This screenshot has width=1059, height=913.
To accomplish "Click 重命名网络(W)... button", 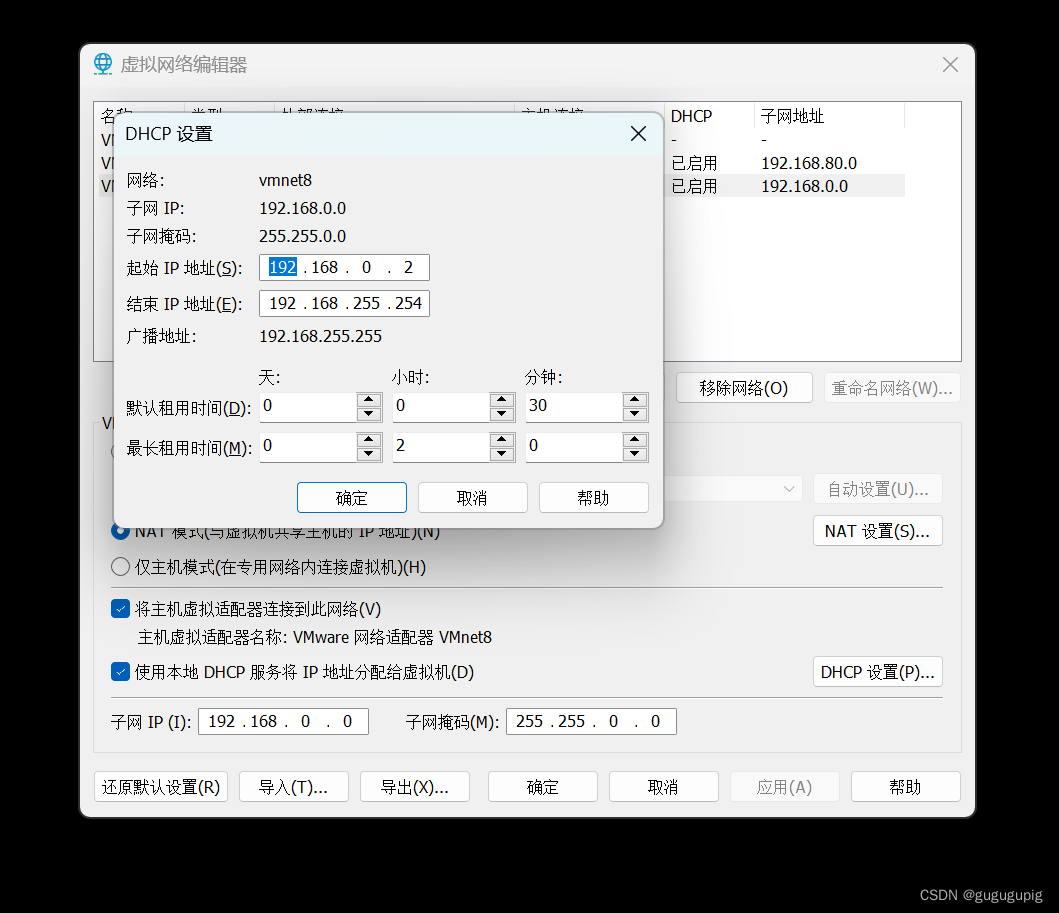I will (892, 388).
